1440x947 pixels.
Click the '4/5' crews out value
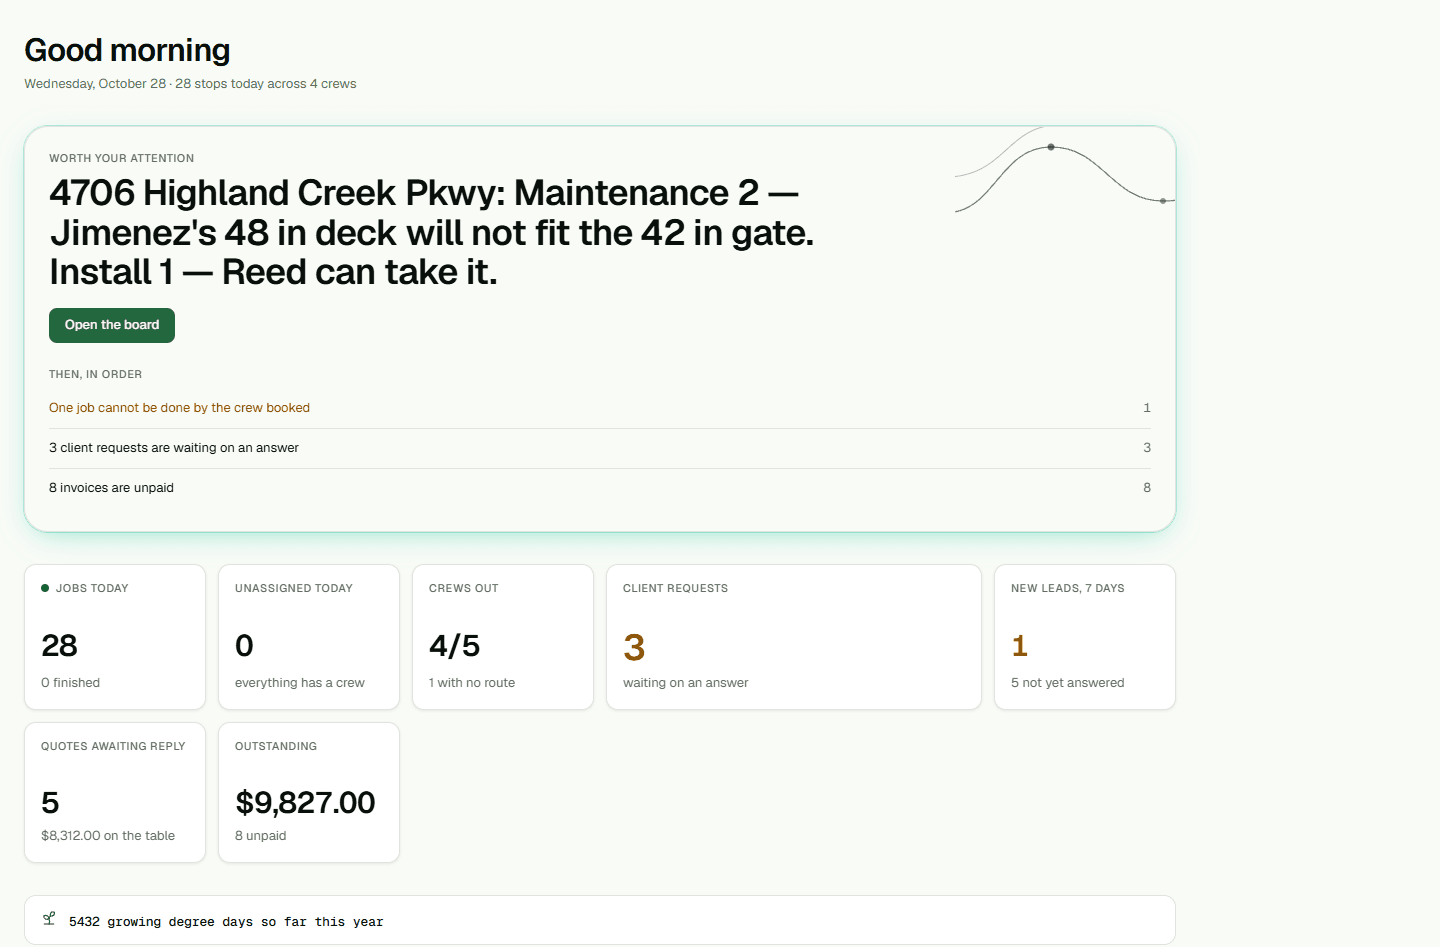pyautogui.click(x=454, y=646)
